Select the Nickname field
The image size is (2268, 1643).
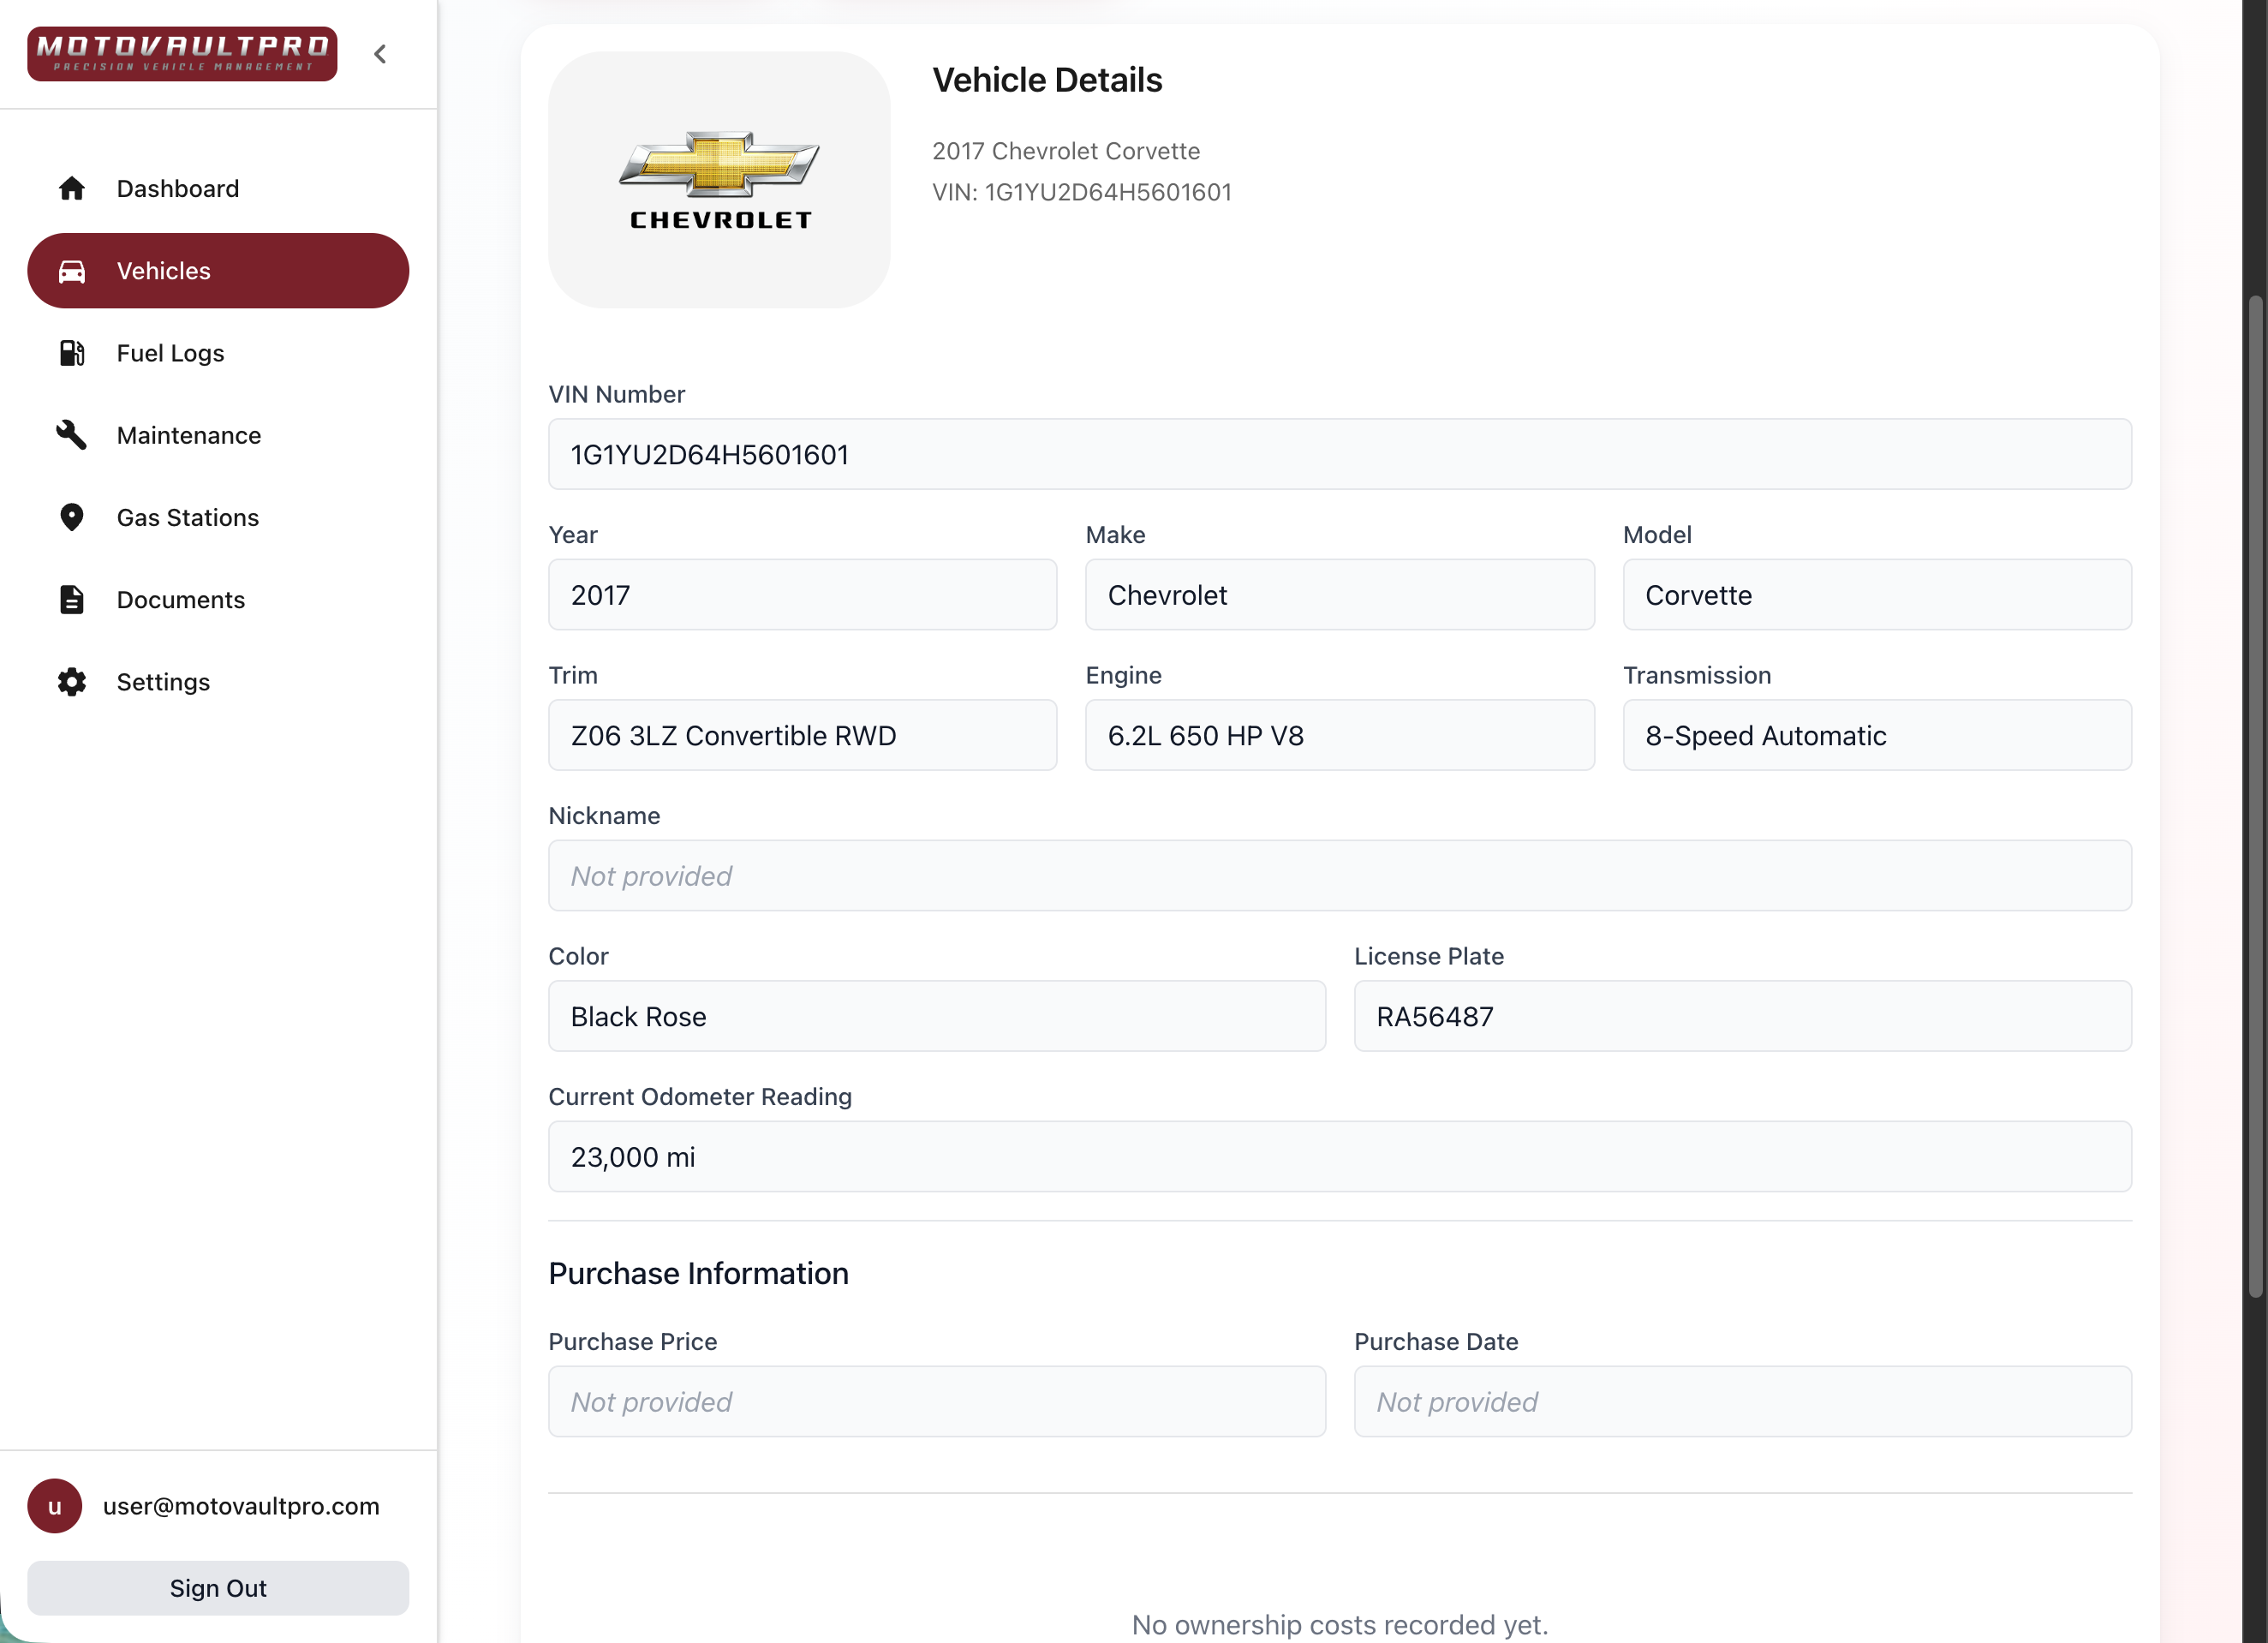[1339, 876]
